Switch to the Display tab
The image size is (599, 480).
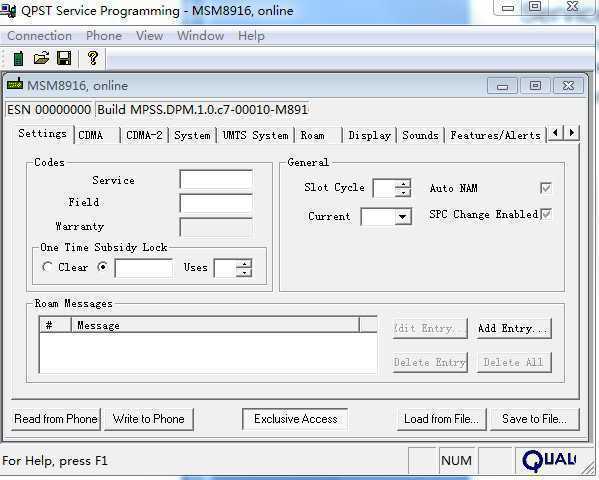(369, 135)
